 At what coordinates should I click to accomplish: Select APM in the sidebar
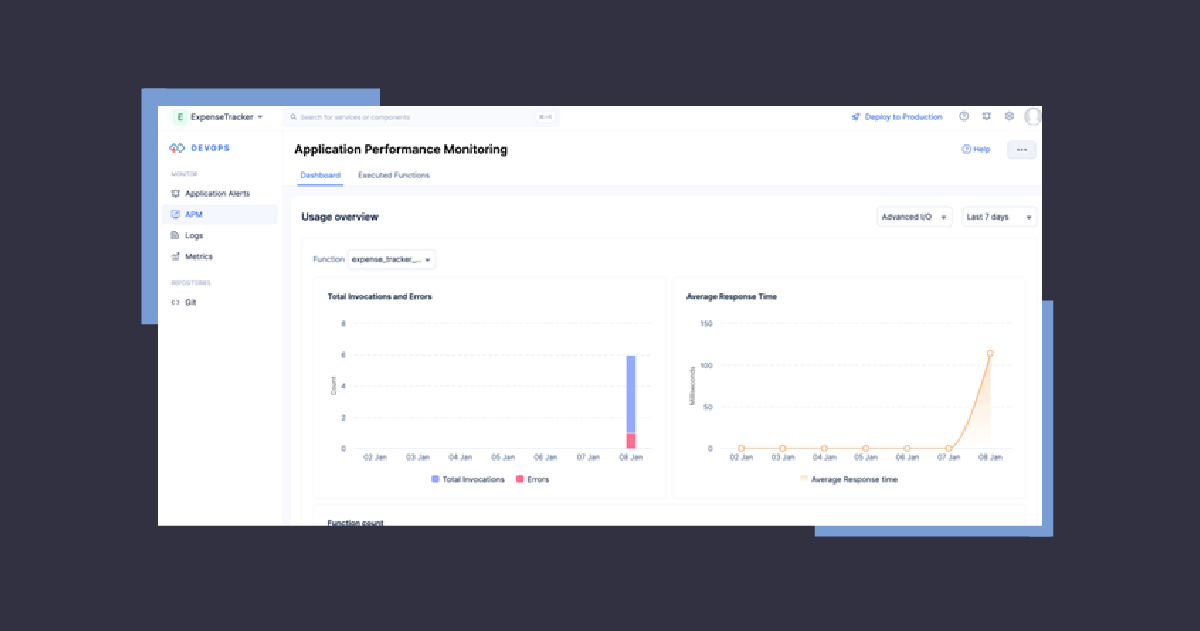point(220,214)
